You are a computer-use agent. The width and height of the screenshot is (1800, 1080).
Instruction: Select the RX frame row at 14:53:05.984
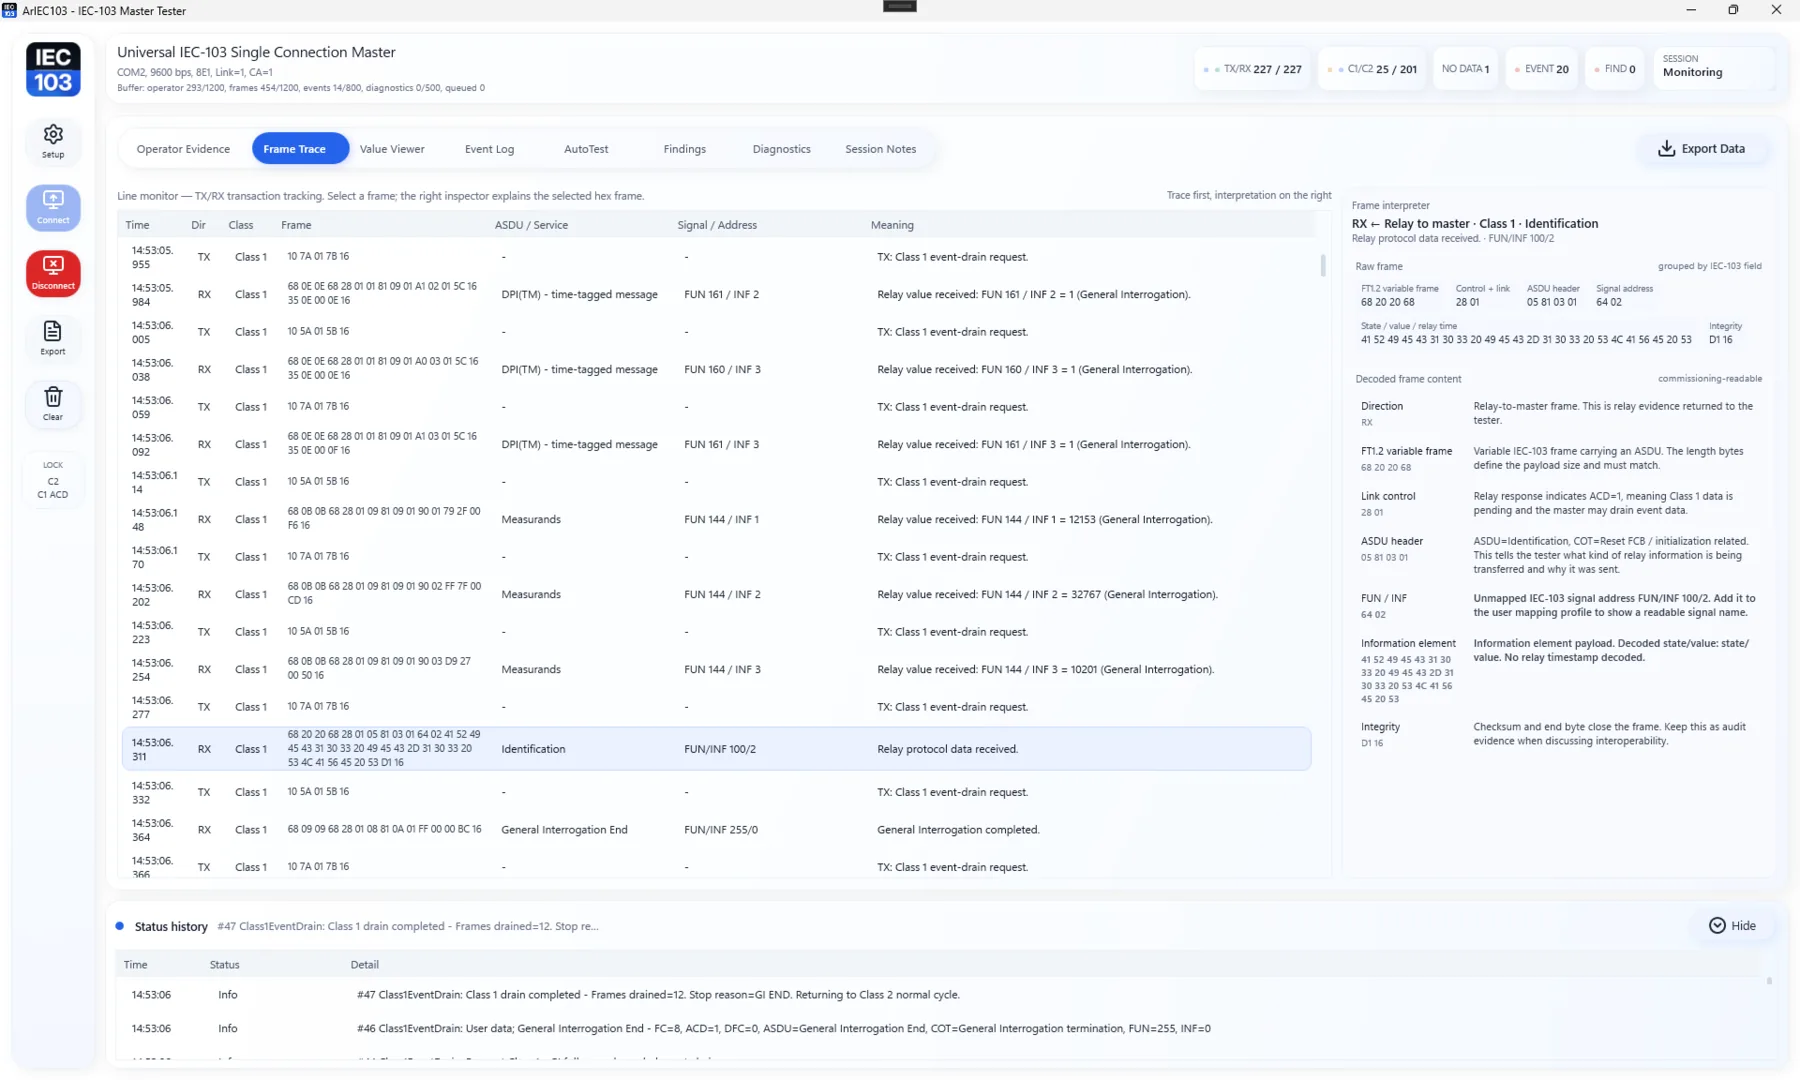[x=716, y=294]
